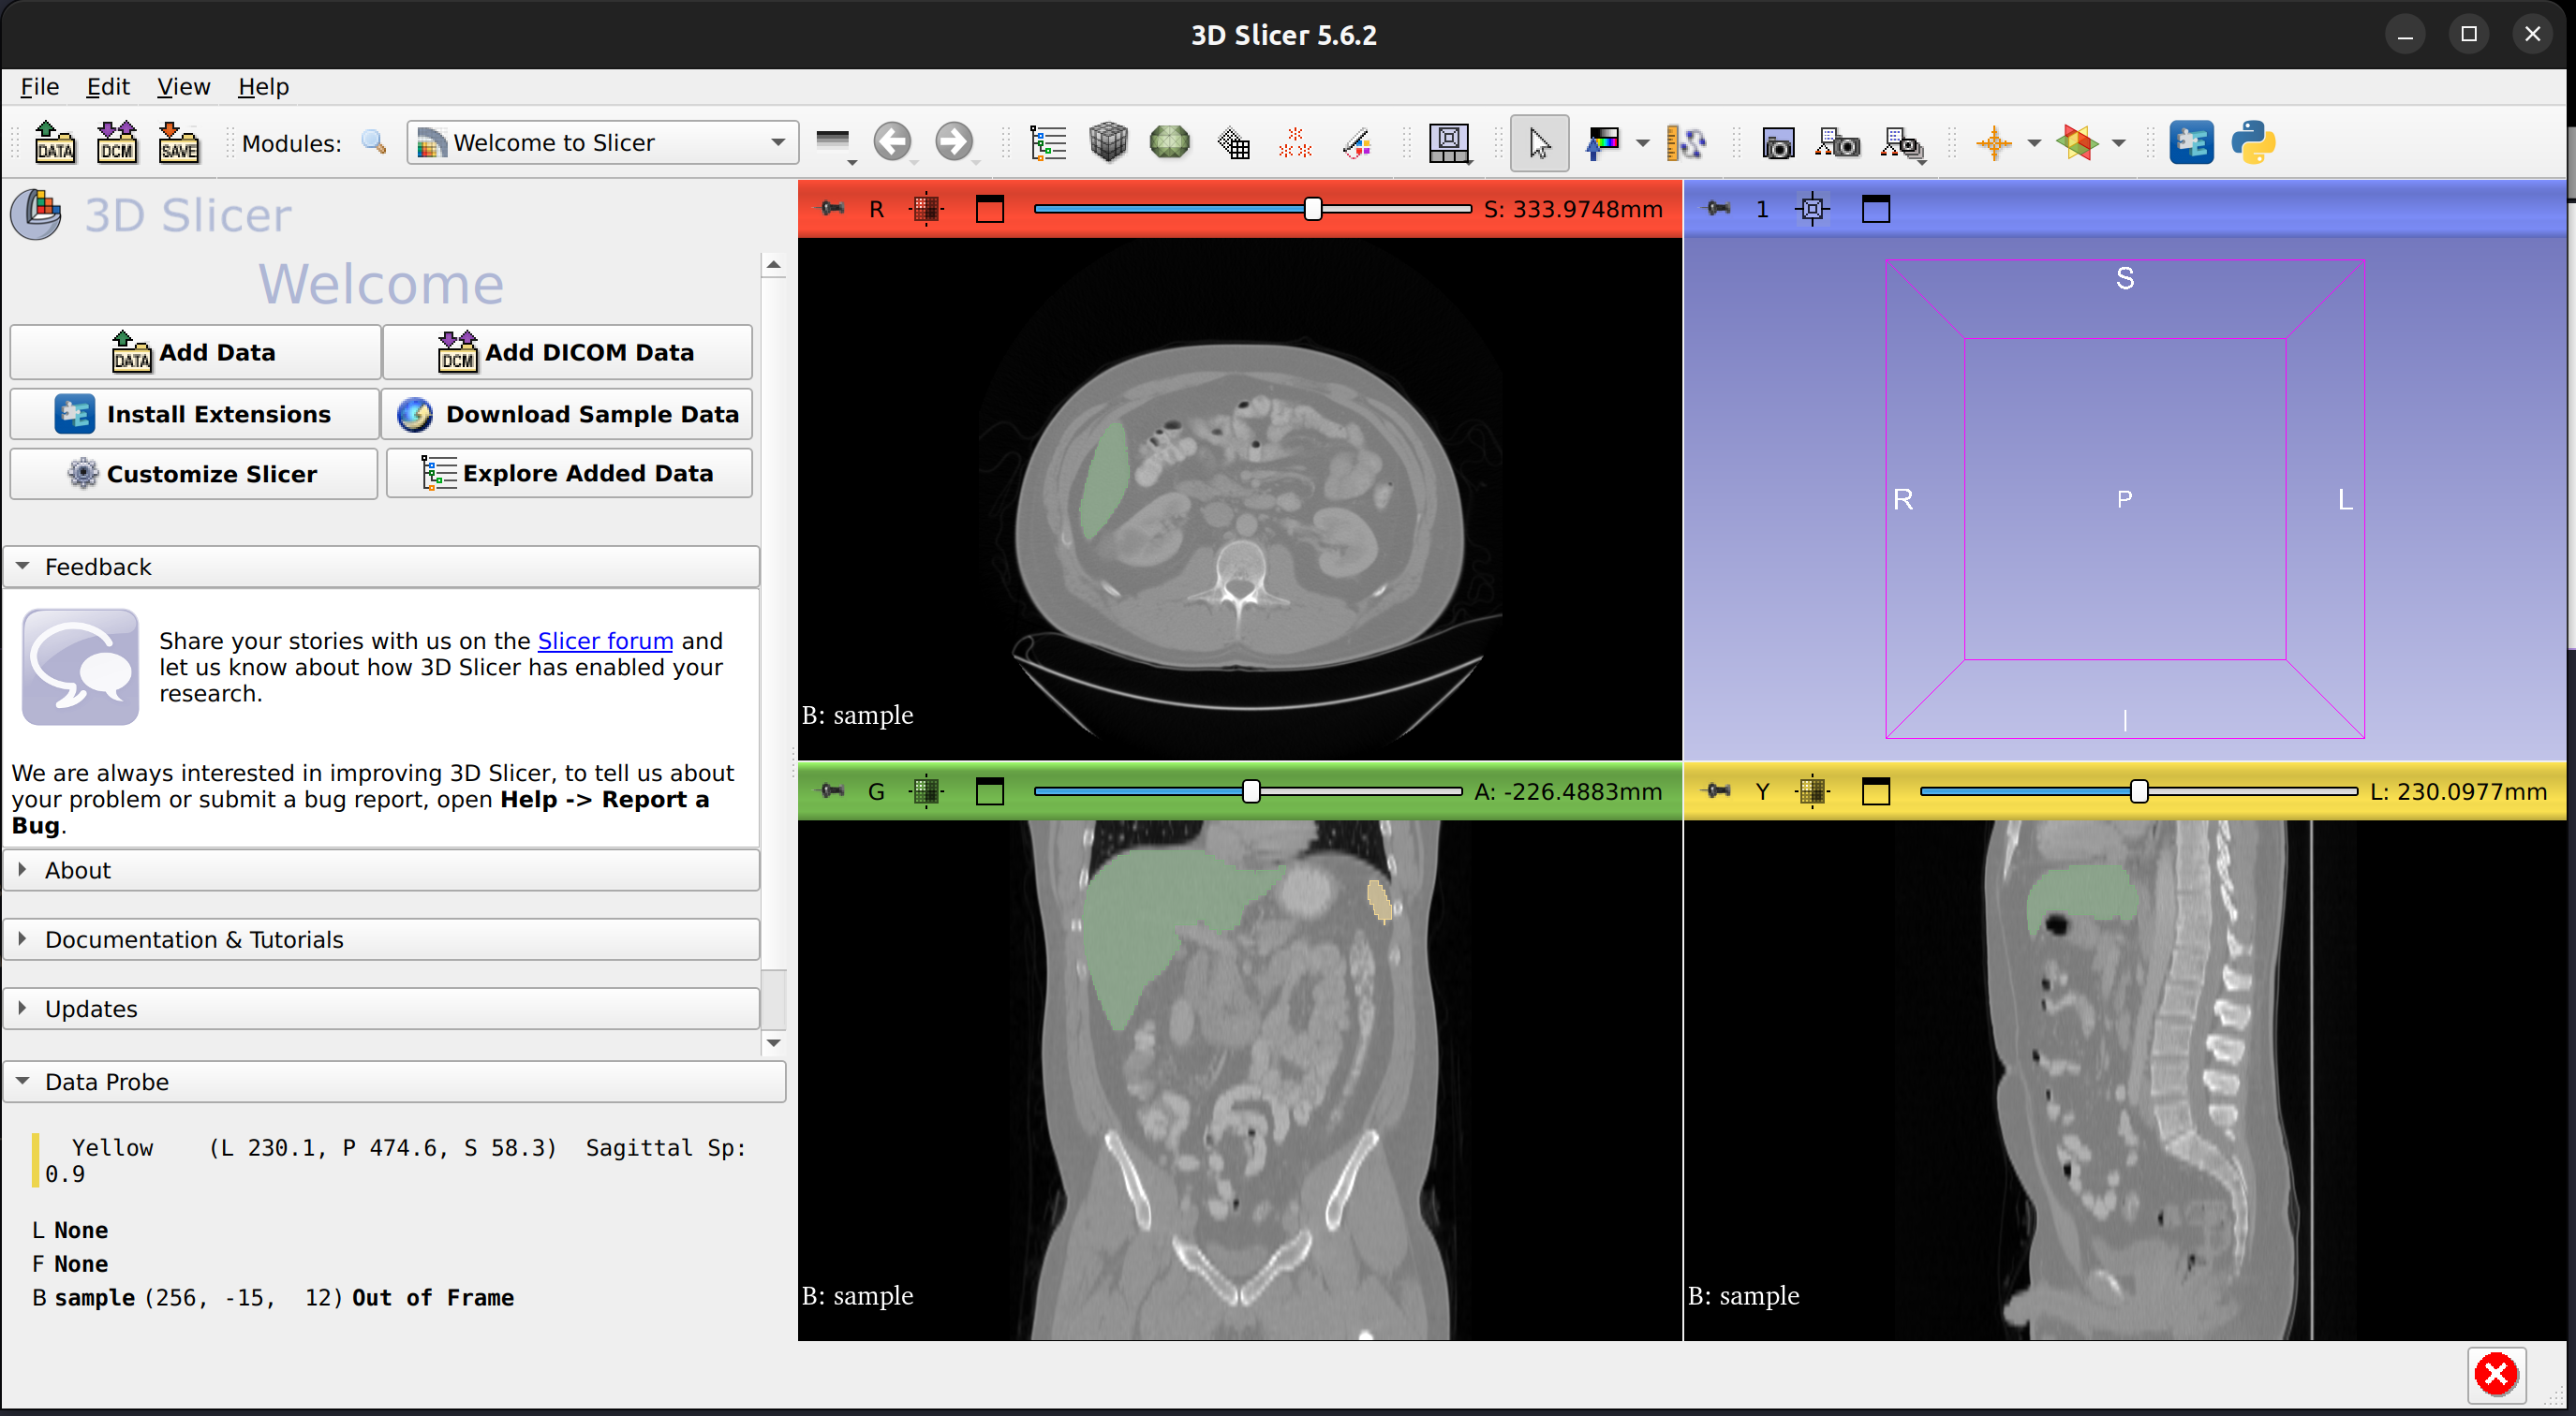Click the Yellow slice offset slider
This screenshot has width=2576, height=1416.
tap(2138, 791)
